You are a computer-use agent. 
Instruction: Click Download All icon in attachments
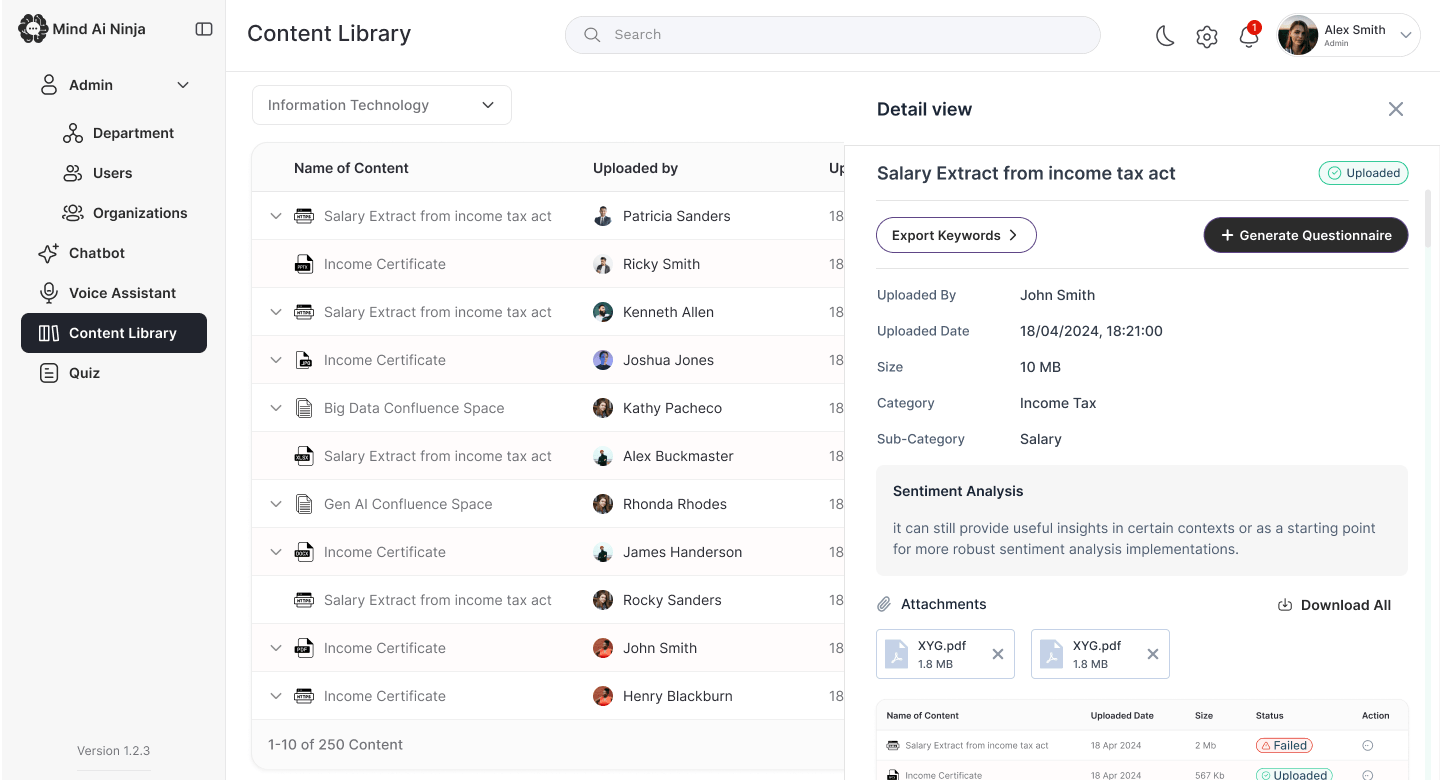coord(1285,605)
